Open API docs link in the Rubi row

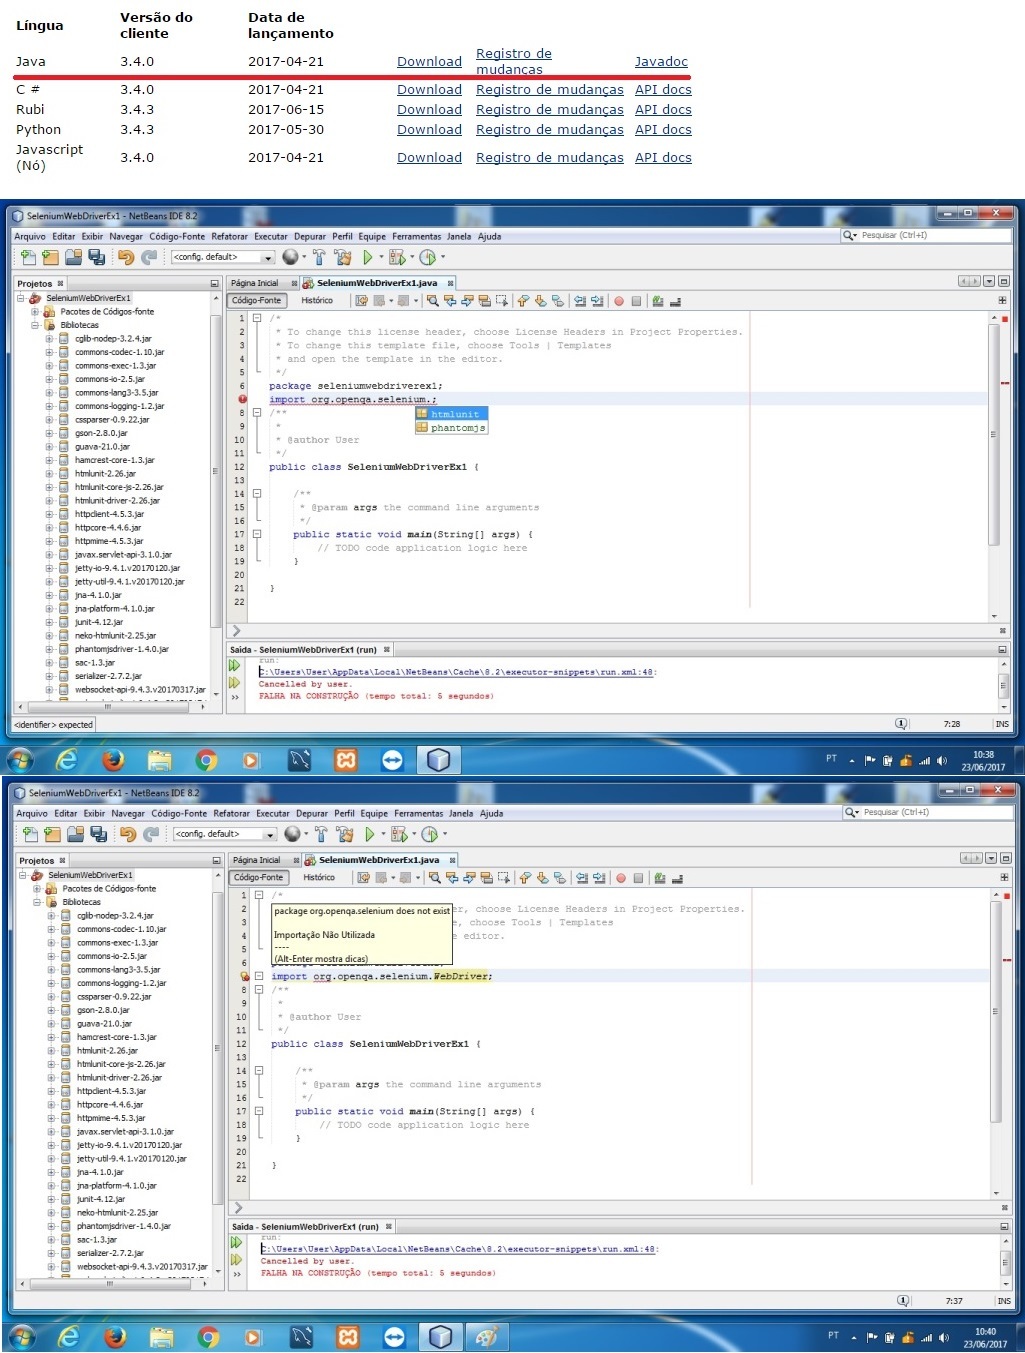663,109
